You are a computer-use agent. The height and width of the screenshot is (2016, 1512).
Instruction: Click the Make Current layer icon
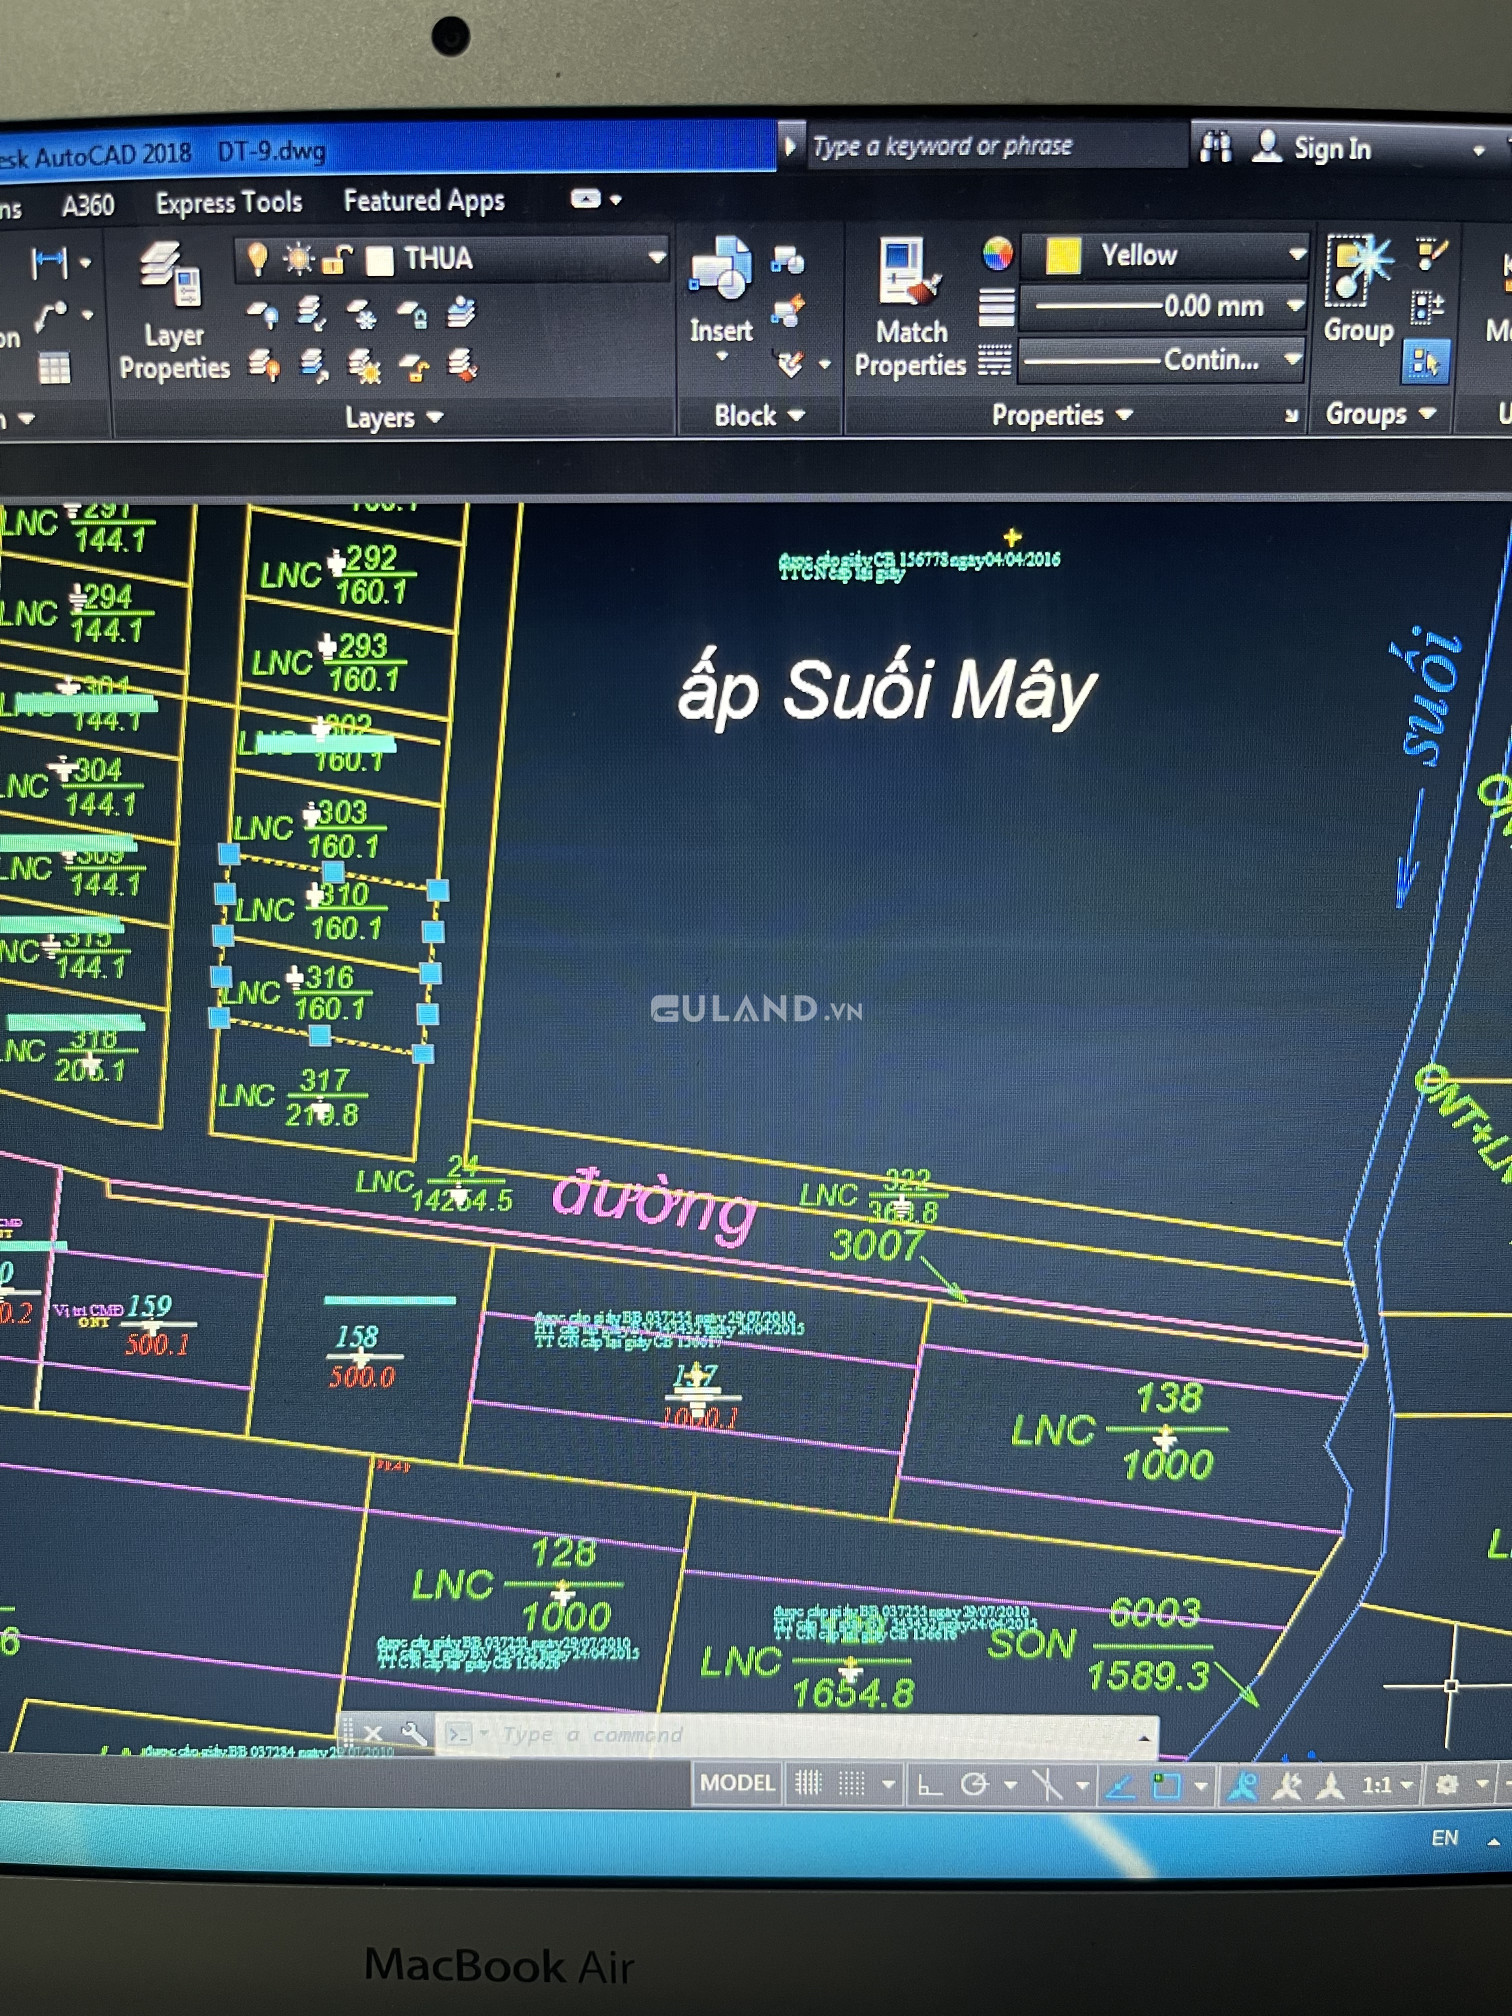click(462, 313)
